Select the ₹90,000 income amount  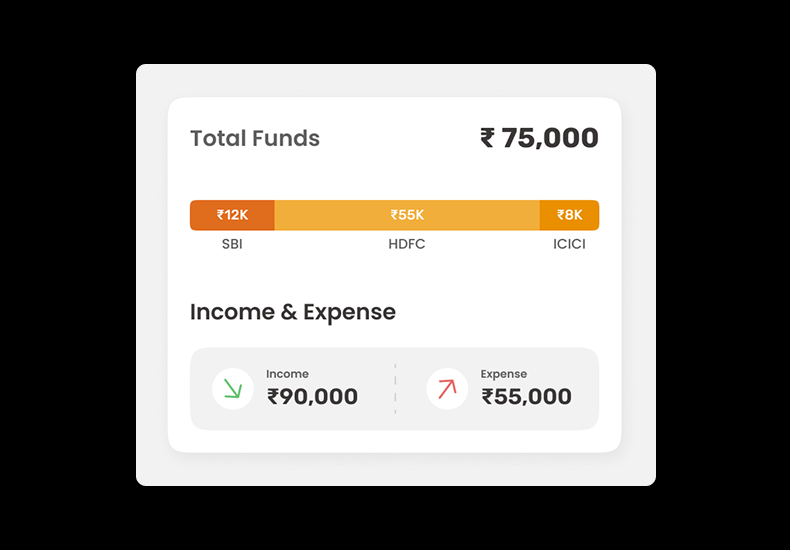click(313, 397)
